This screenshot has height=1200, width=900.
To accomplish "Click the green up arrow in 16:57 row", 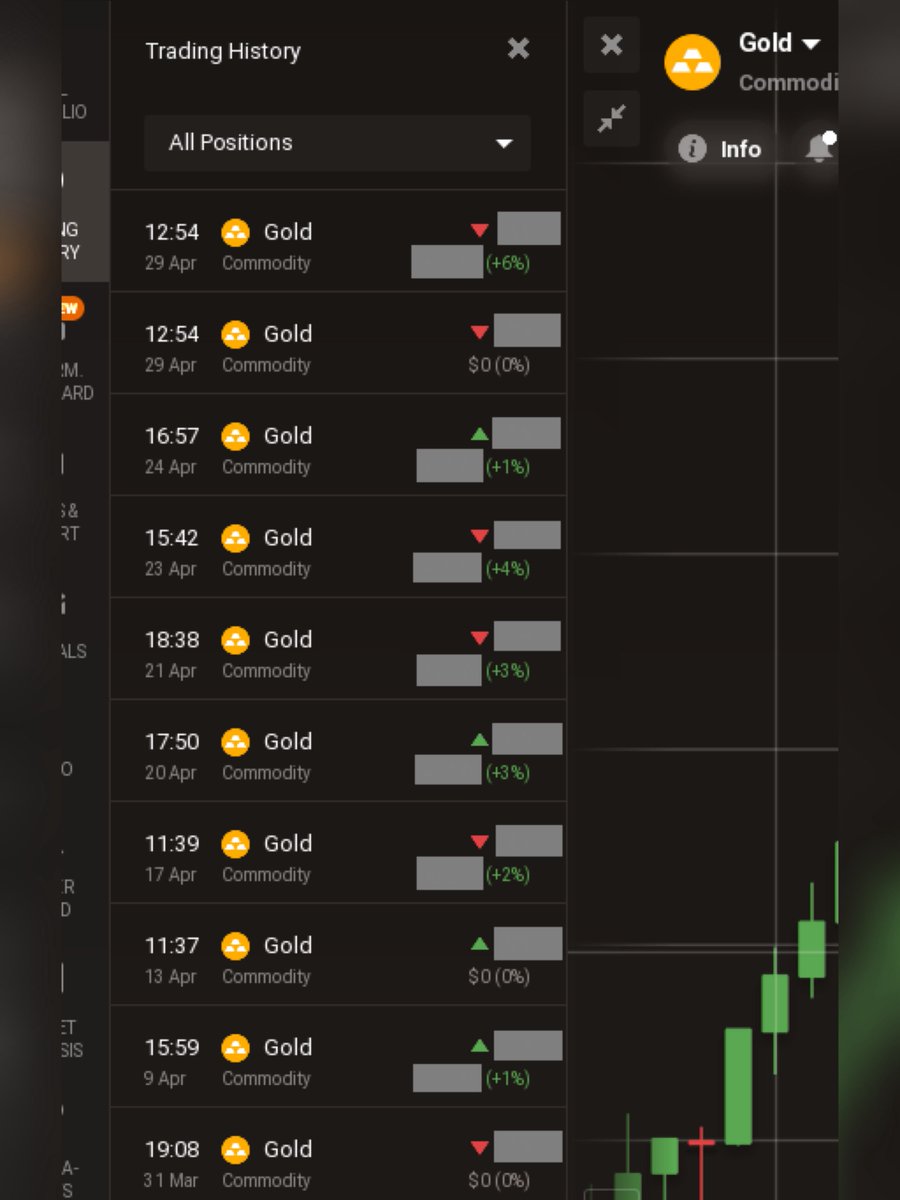I will (x=479, y=435).
